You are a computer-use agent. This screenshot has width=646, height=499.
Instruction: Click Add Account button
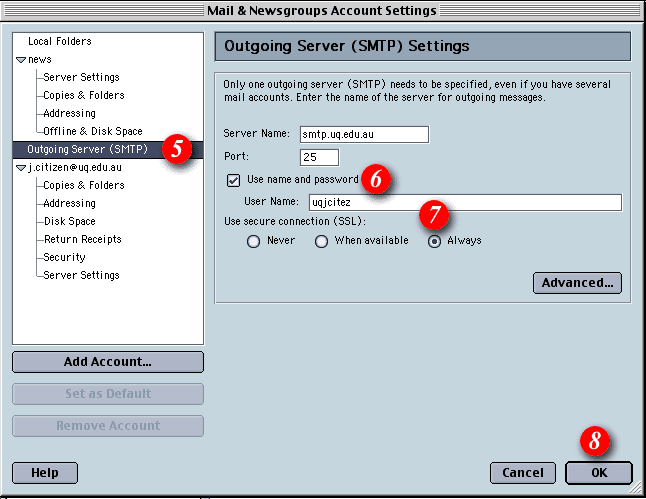(108, 361)
